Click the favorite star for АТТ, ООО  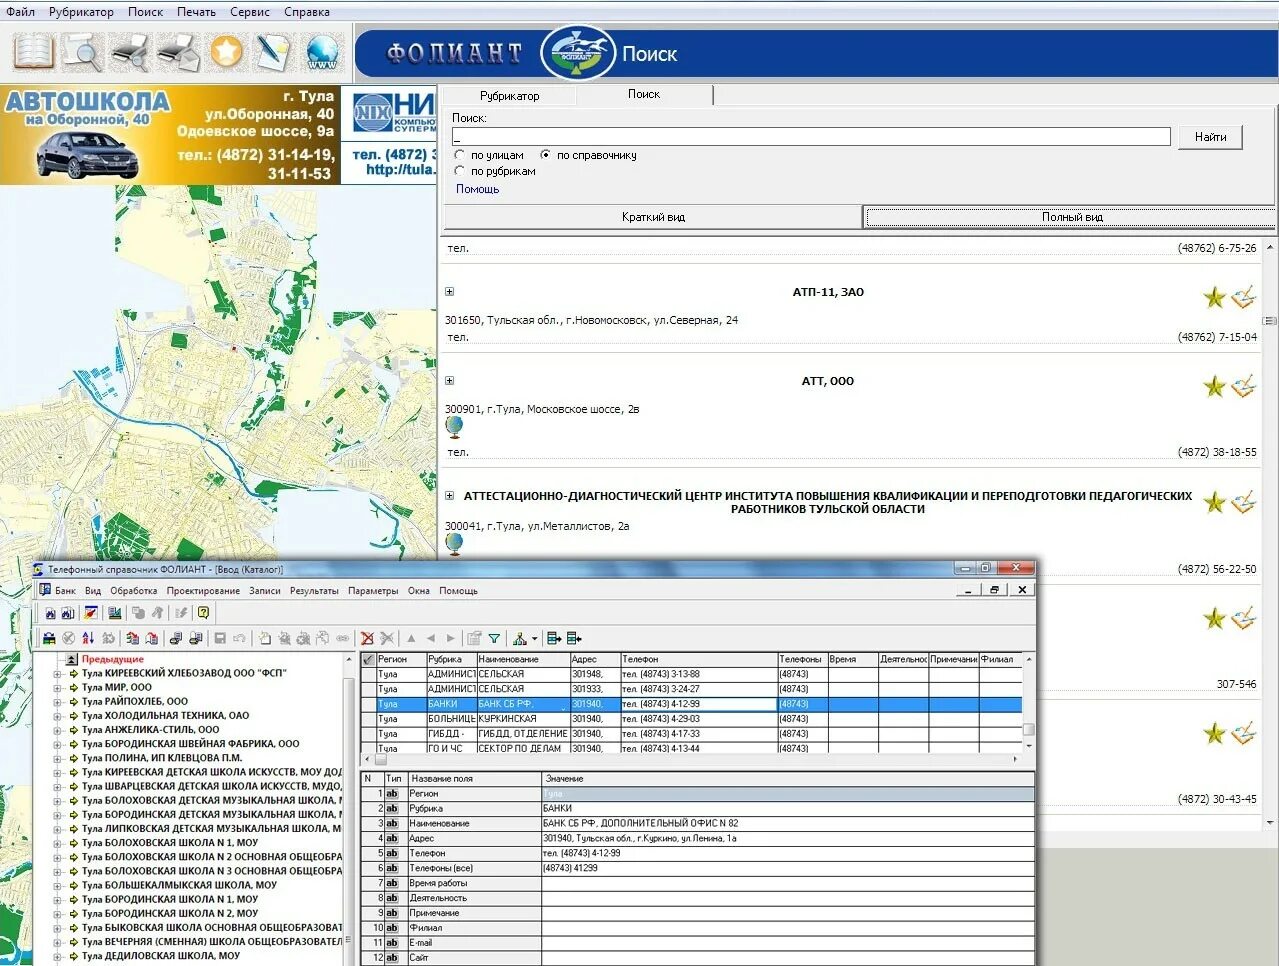[1214, 386]
